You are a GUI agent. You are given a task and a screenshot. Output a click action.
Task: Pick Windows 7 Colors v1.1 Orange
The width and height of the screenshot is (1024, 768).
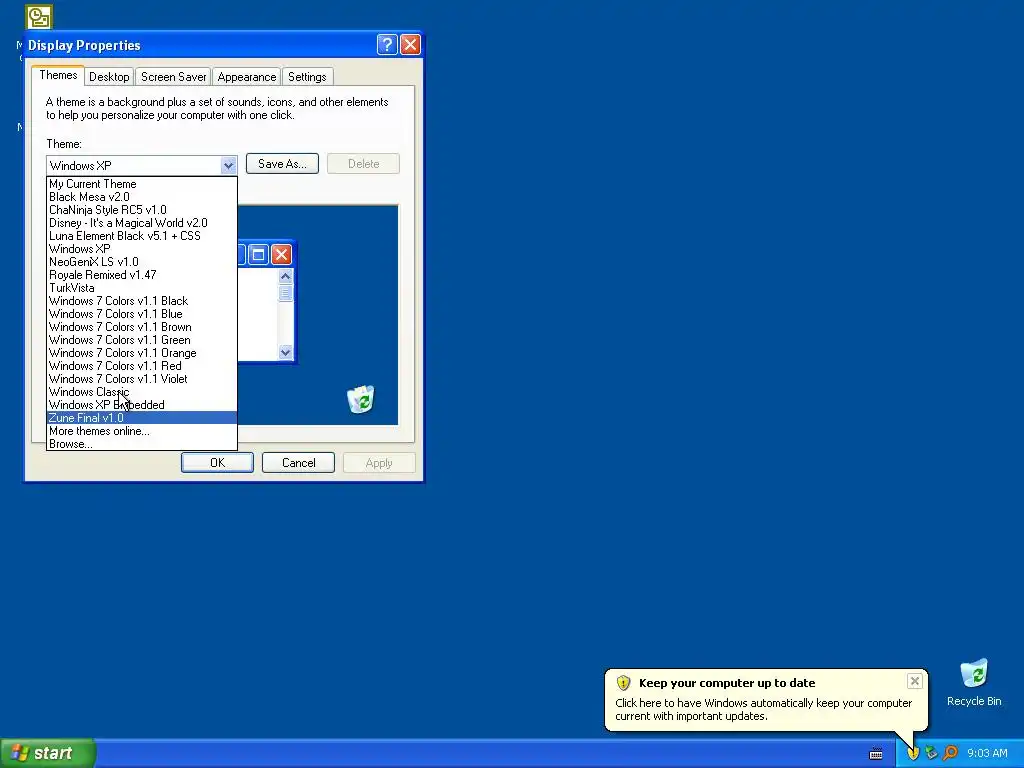click(142, 353)
